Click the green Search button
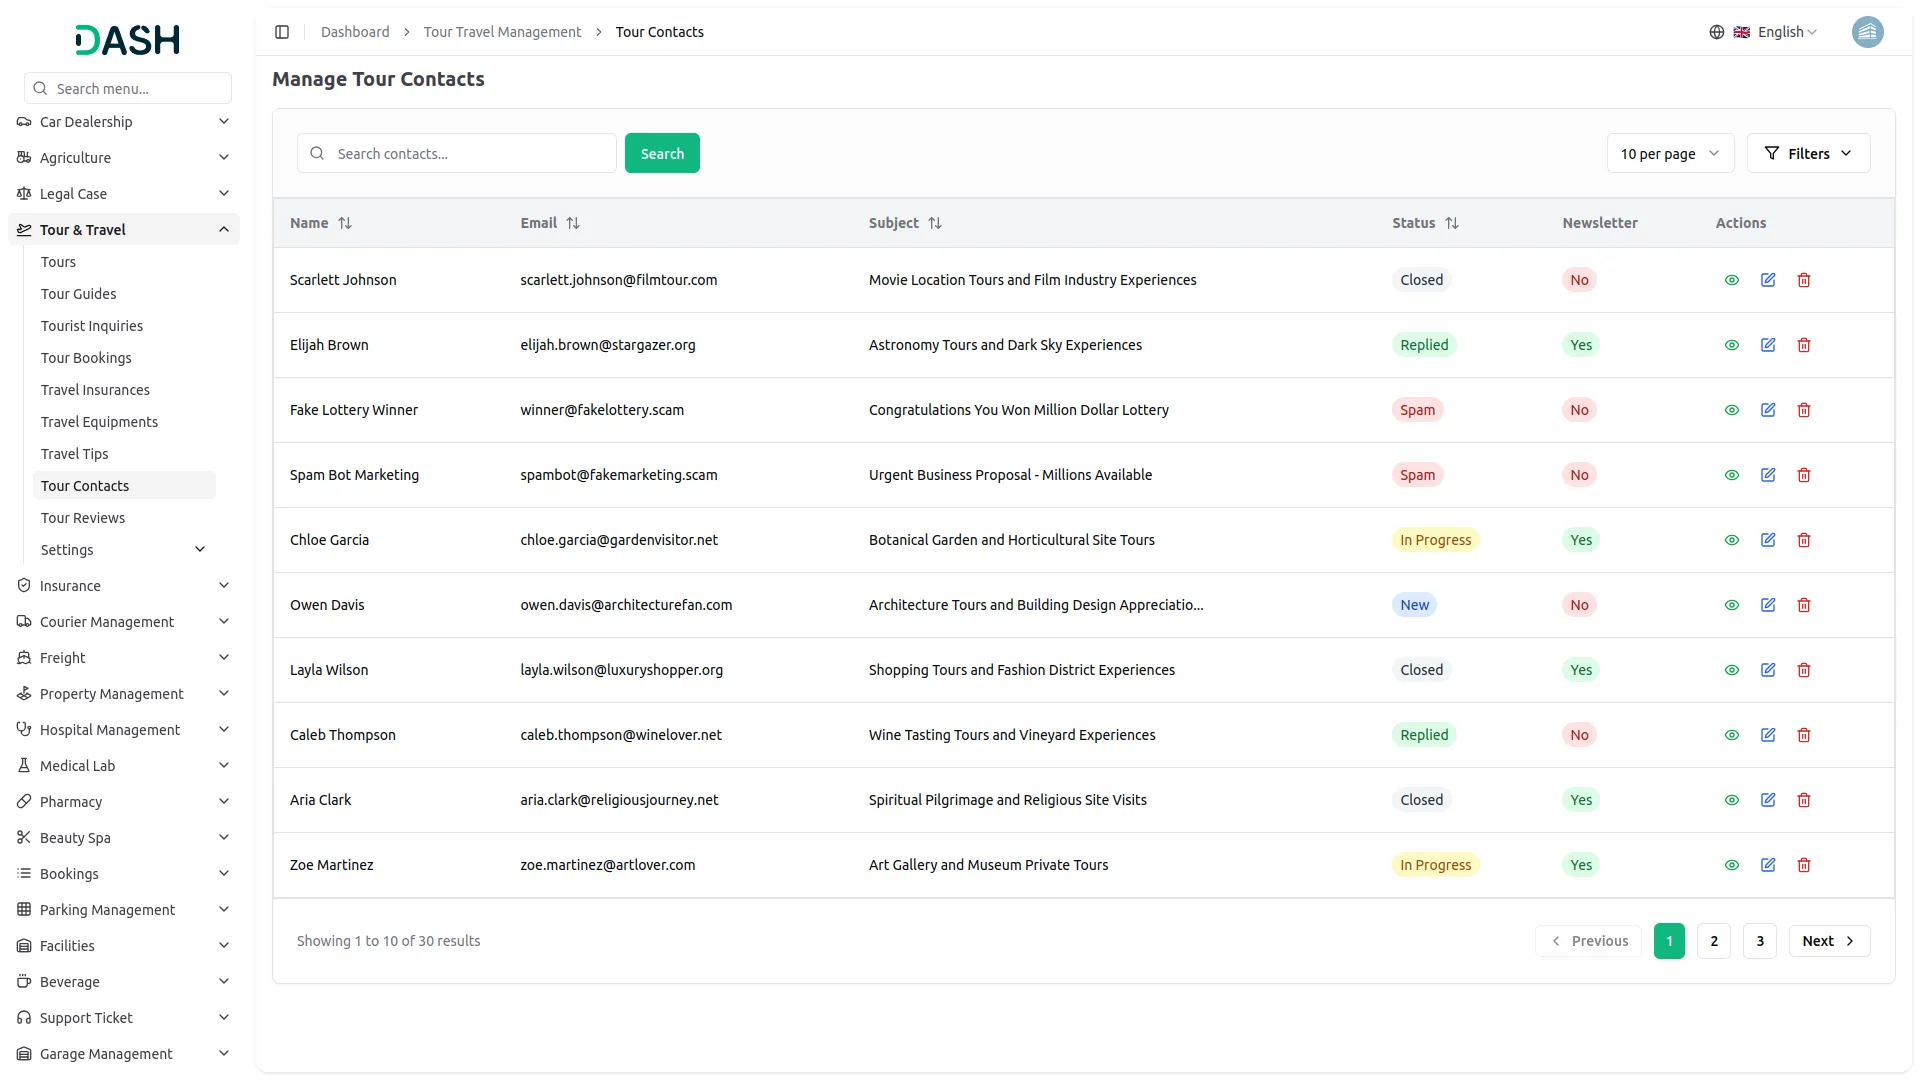The image size is (1920, 1080). tap(661, 154)
